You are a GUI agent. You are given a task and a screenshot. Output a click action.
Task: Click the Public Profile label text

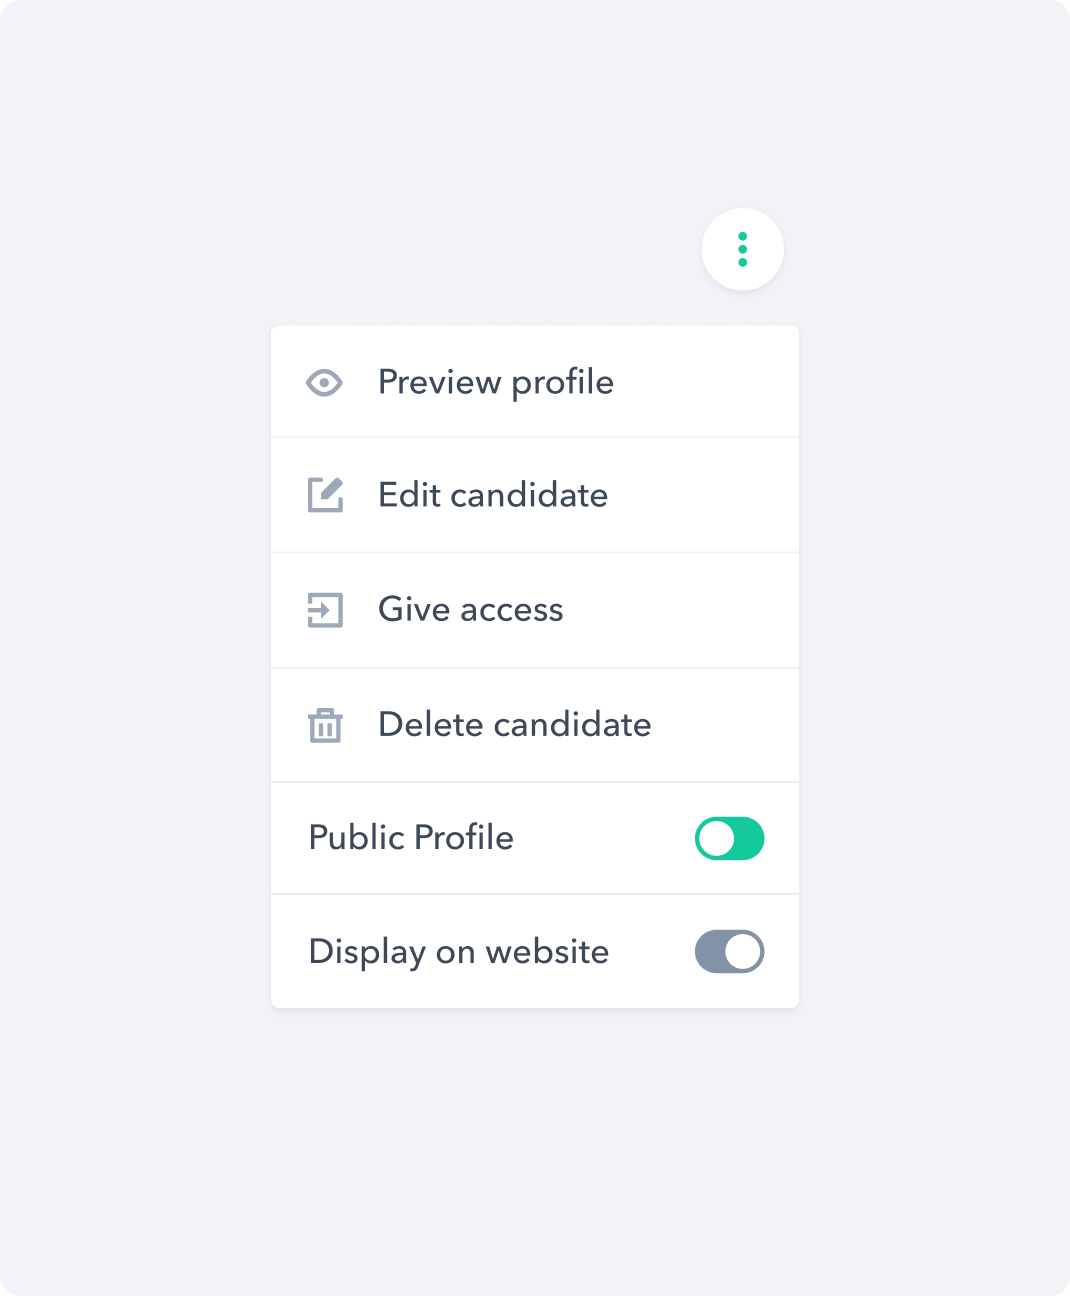pos(411,838)
